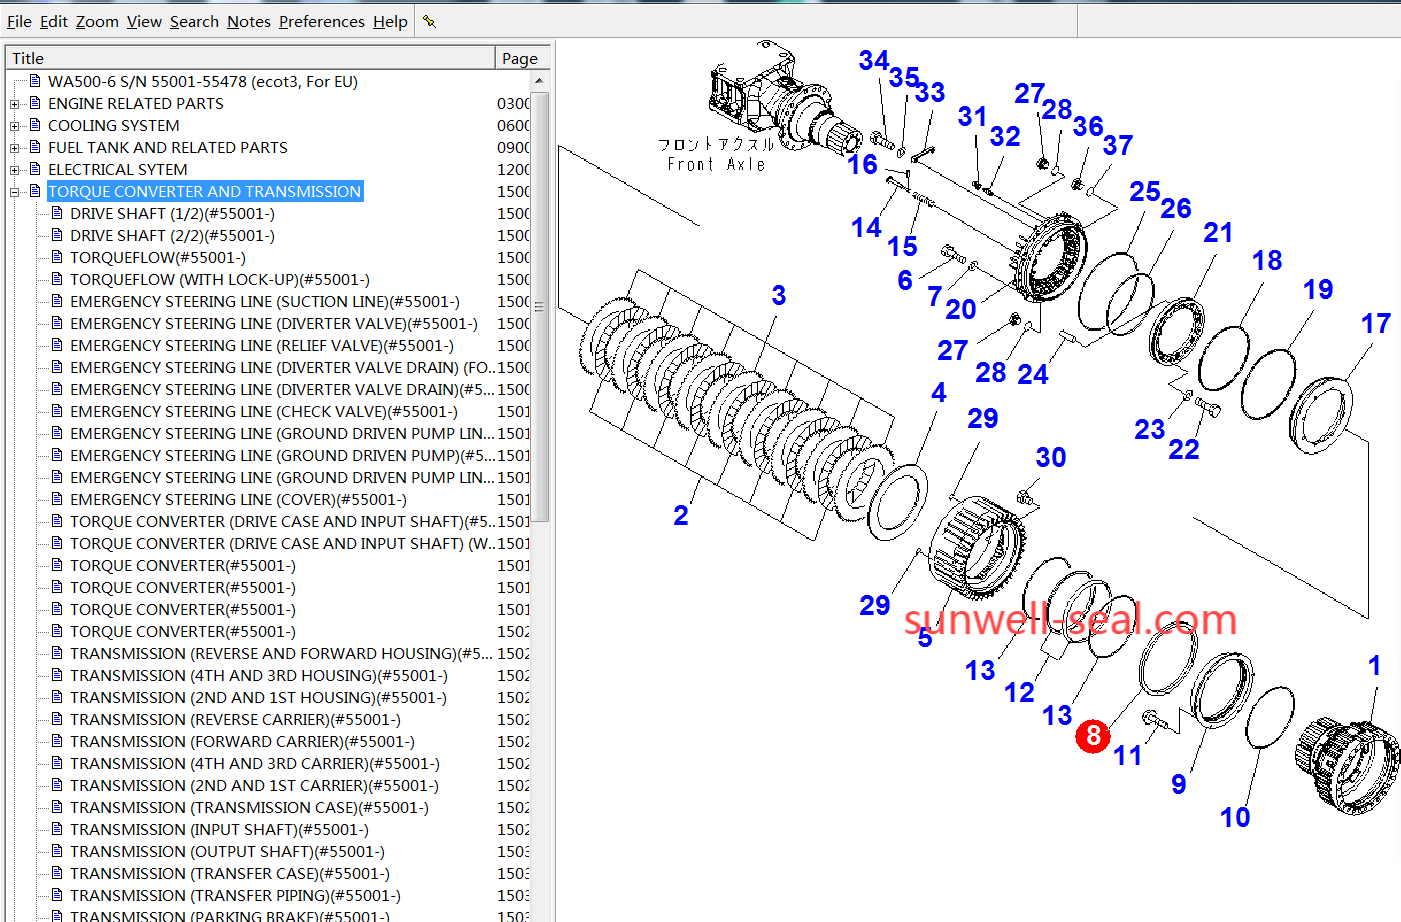1401x922 pixels.
Task: Click part callout 10 in diagram
Action: coord(1235,817)
